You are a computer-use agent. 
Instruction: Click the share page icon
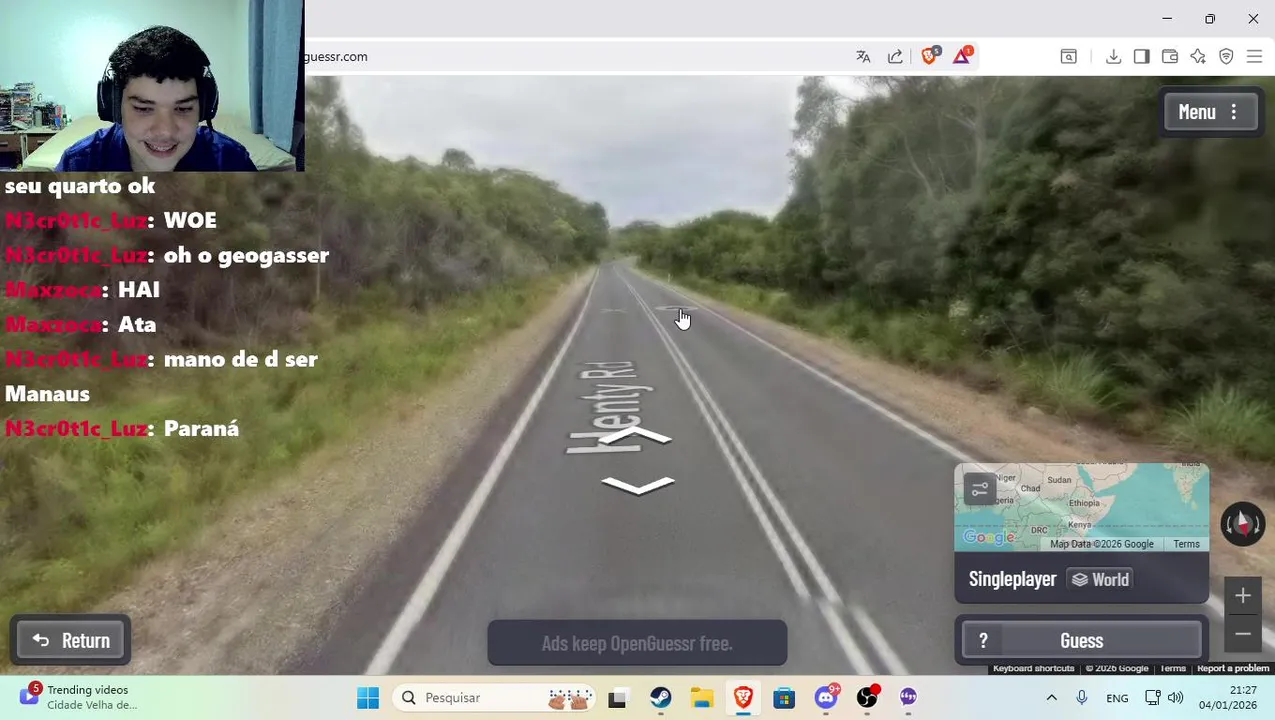[x=895, y=57]
